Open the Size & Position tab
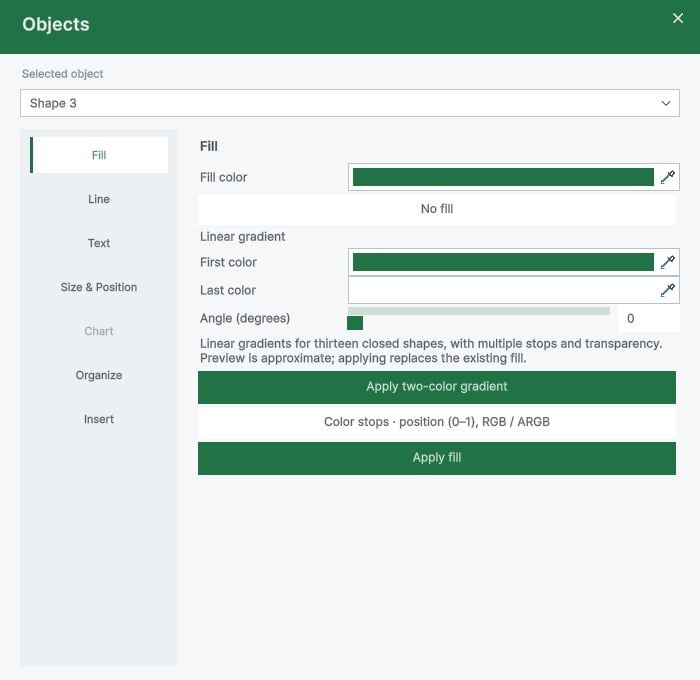Image resolution: width=700 pixels, height=680 pixels. [x=99, y=287]
